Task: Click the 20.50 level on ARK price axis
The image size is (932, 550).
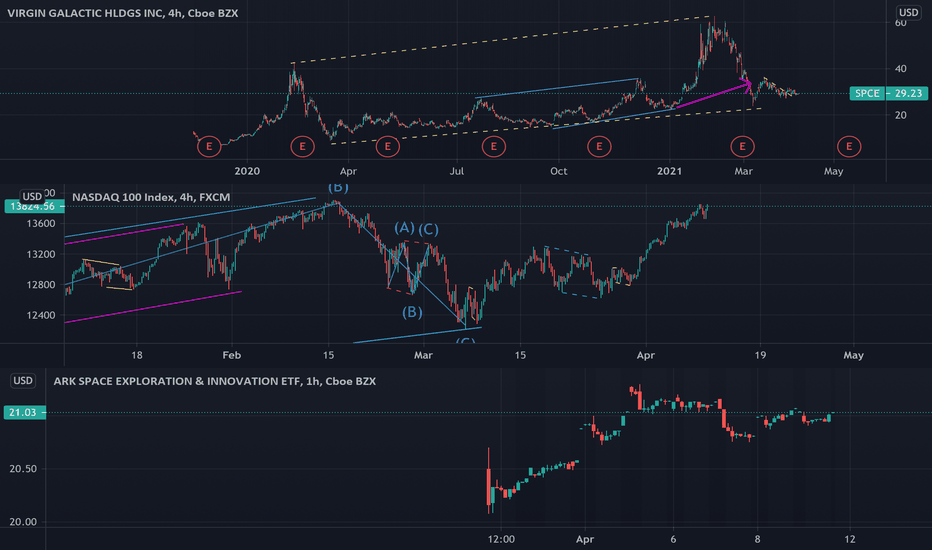Action: coord(23,469)
